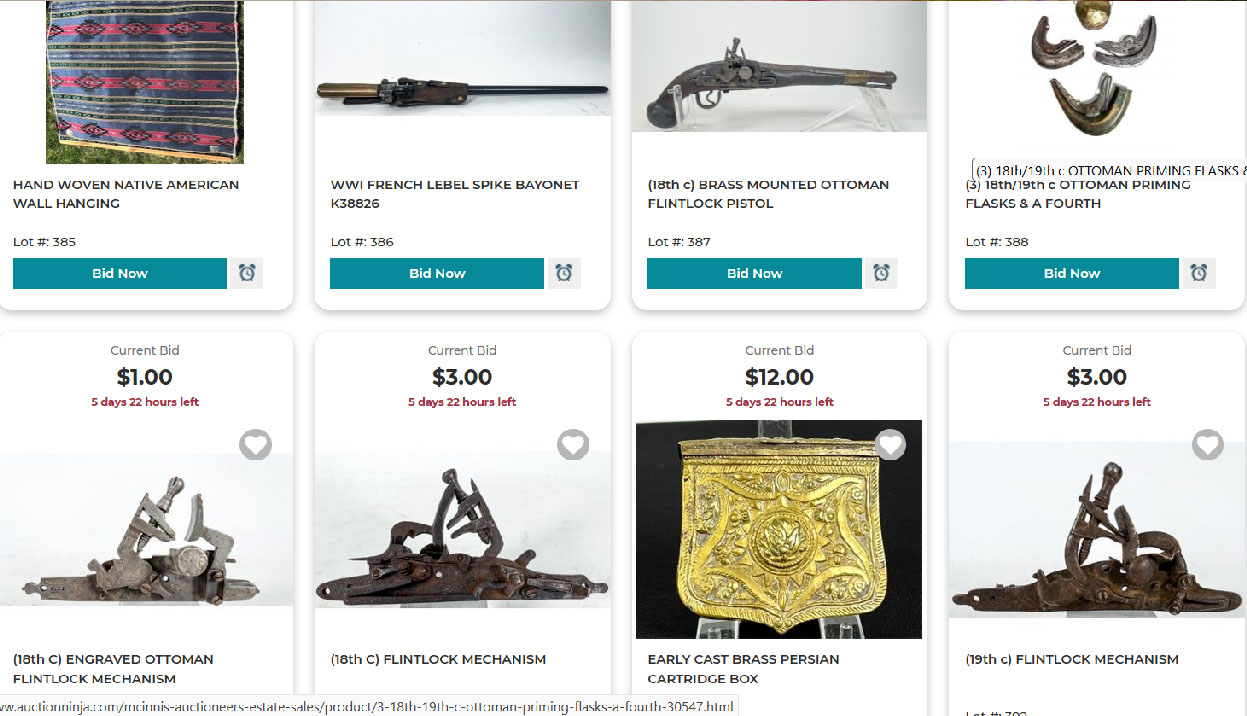Bid now on Ottoman priming flasks

point(1072,273)
